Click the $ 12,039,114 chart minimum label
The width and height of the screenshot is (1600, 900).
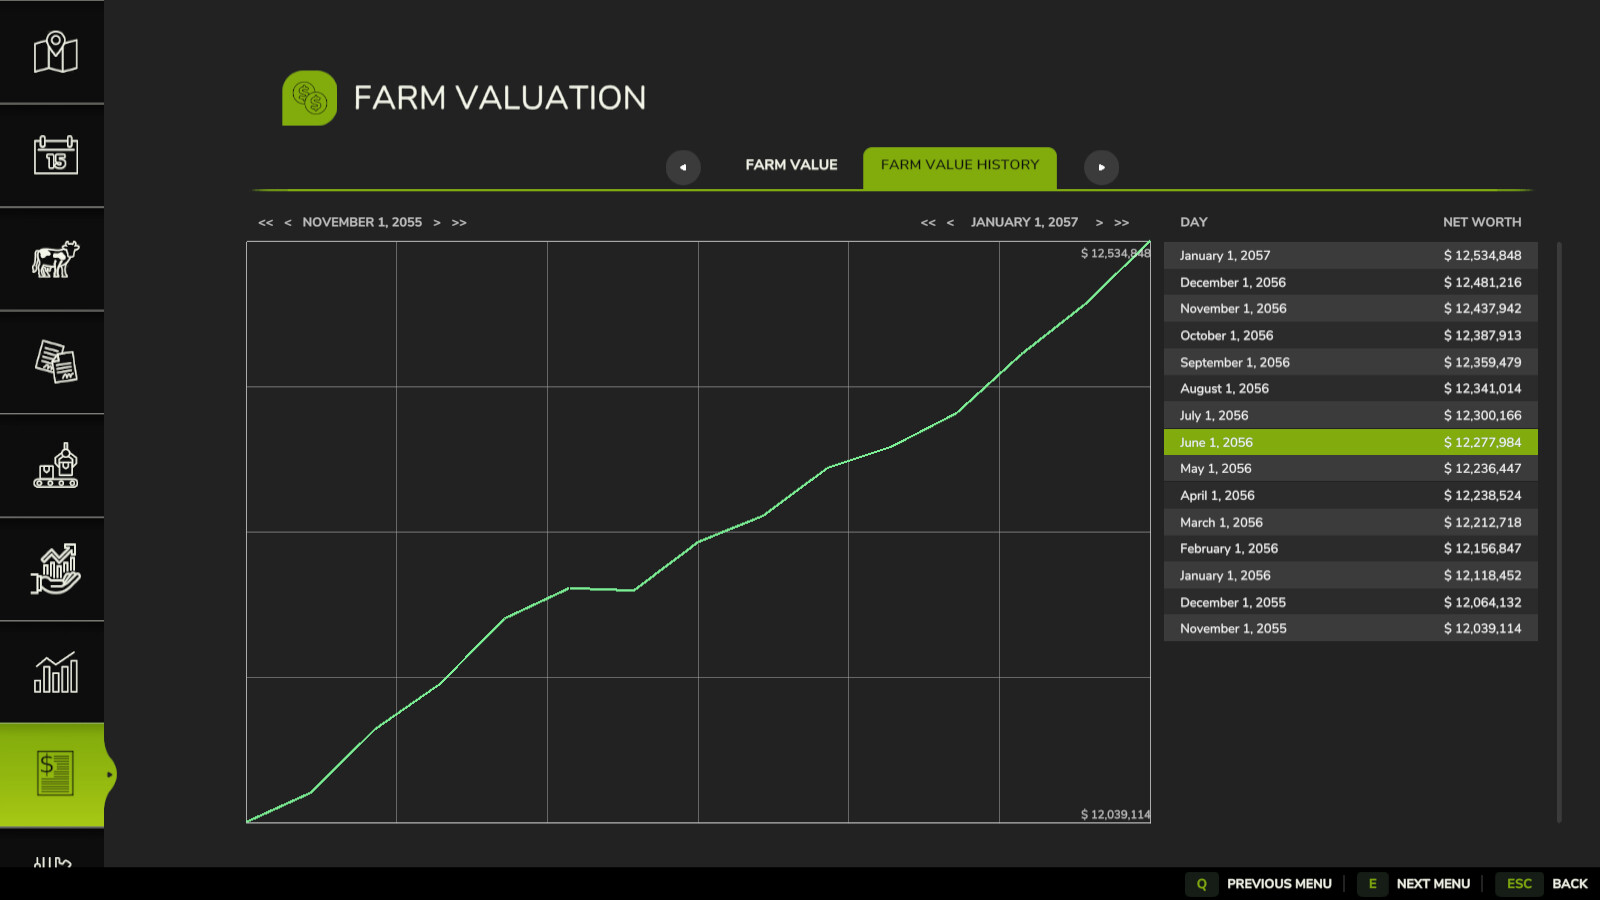[x=1115, y=814]
